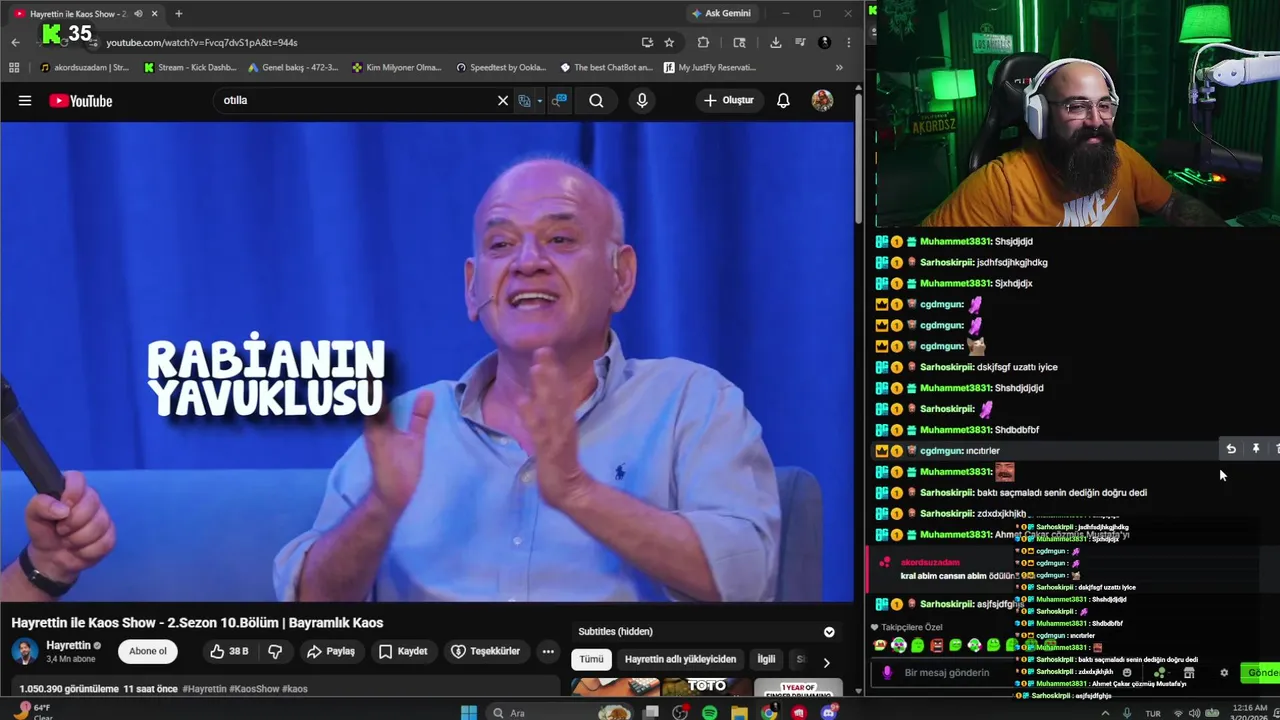Open the Oluştur create menu

(729, 100)
